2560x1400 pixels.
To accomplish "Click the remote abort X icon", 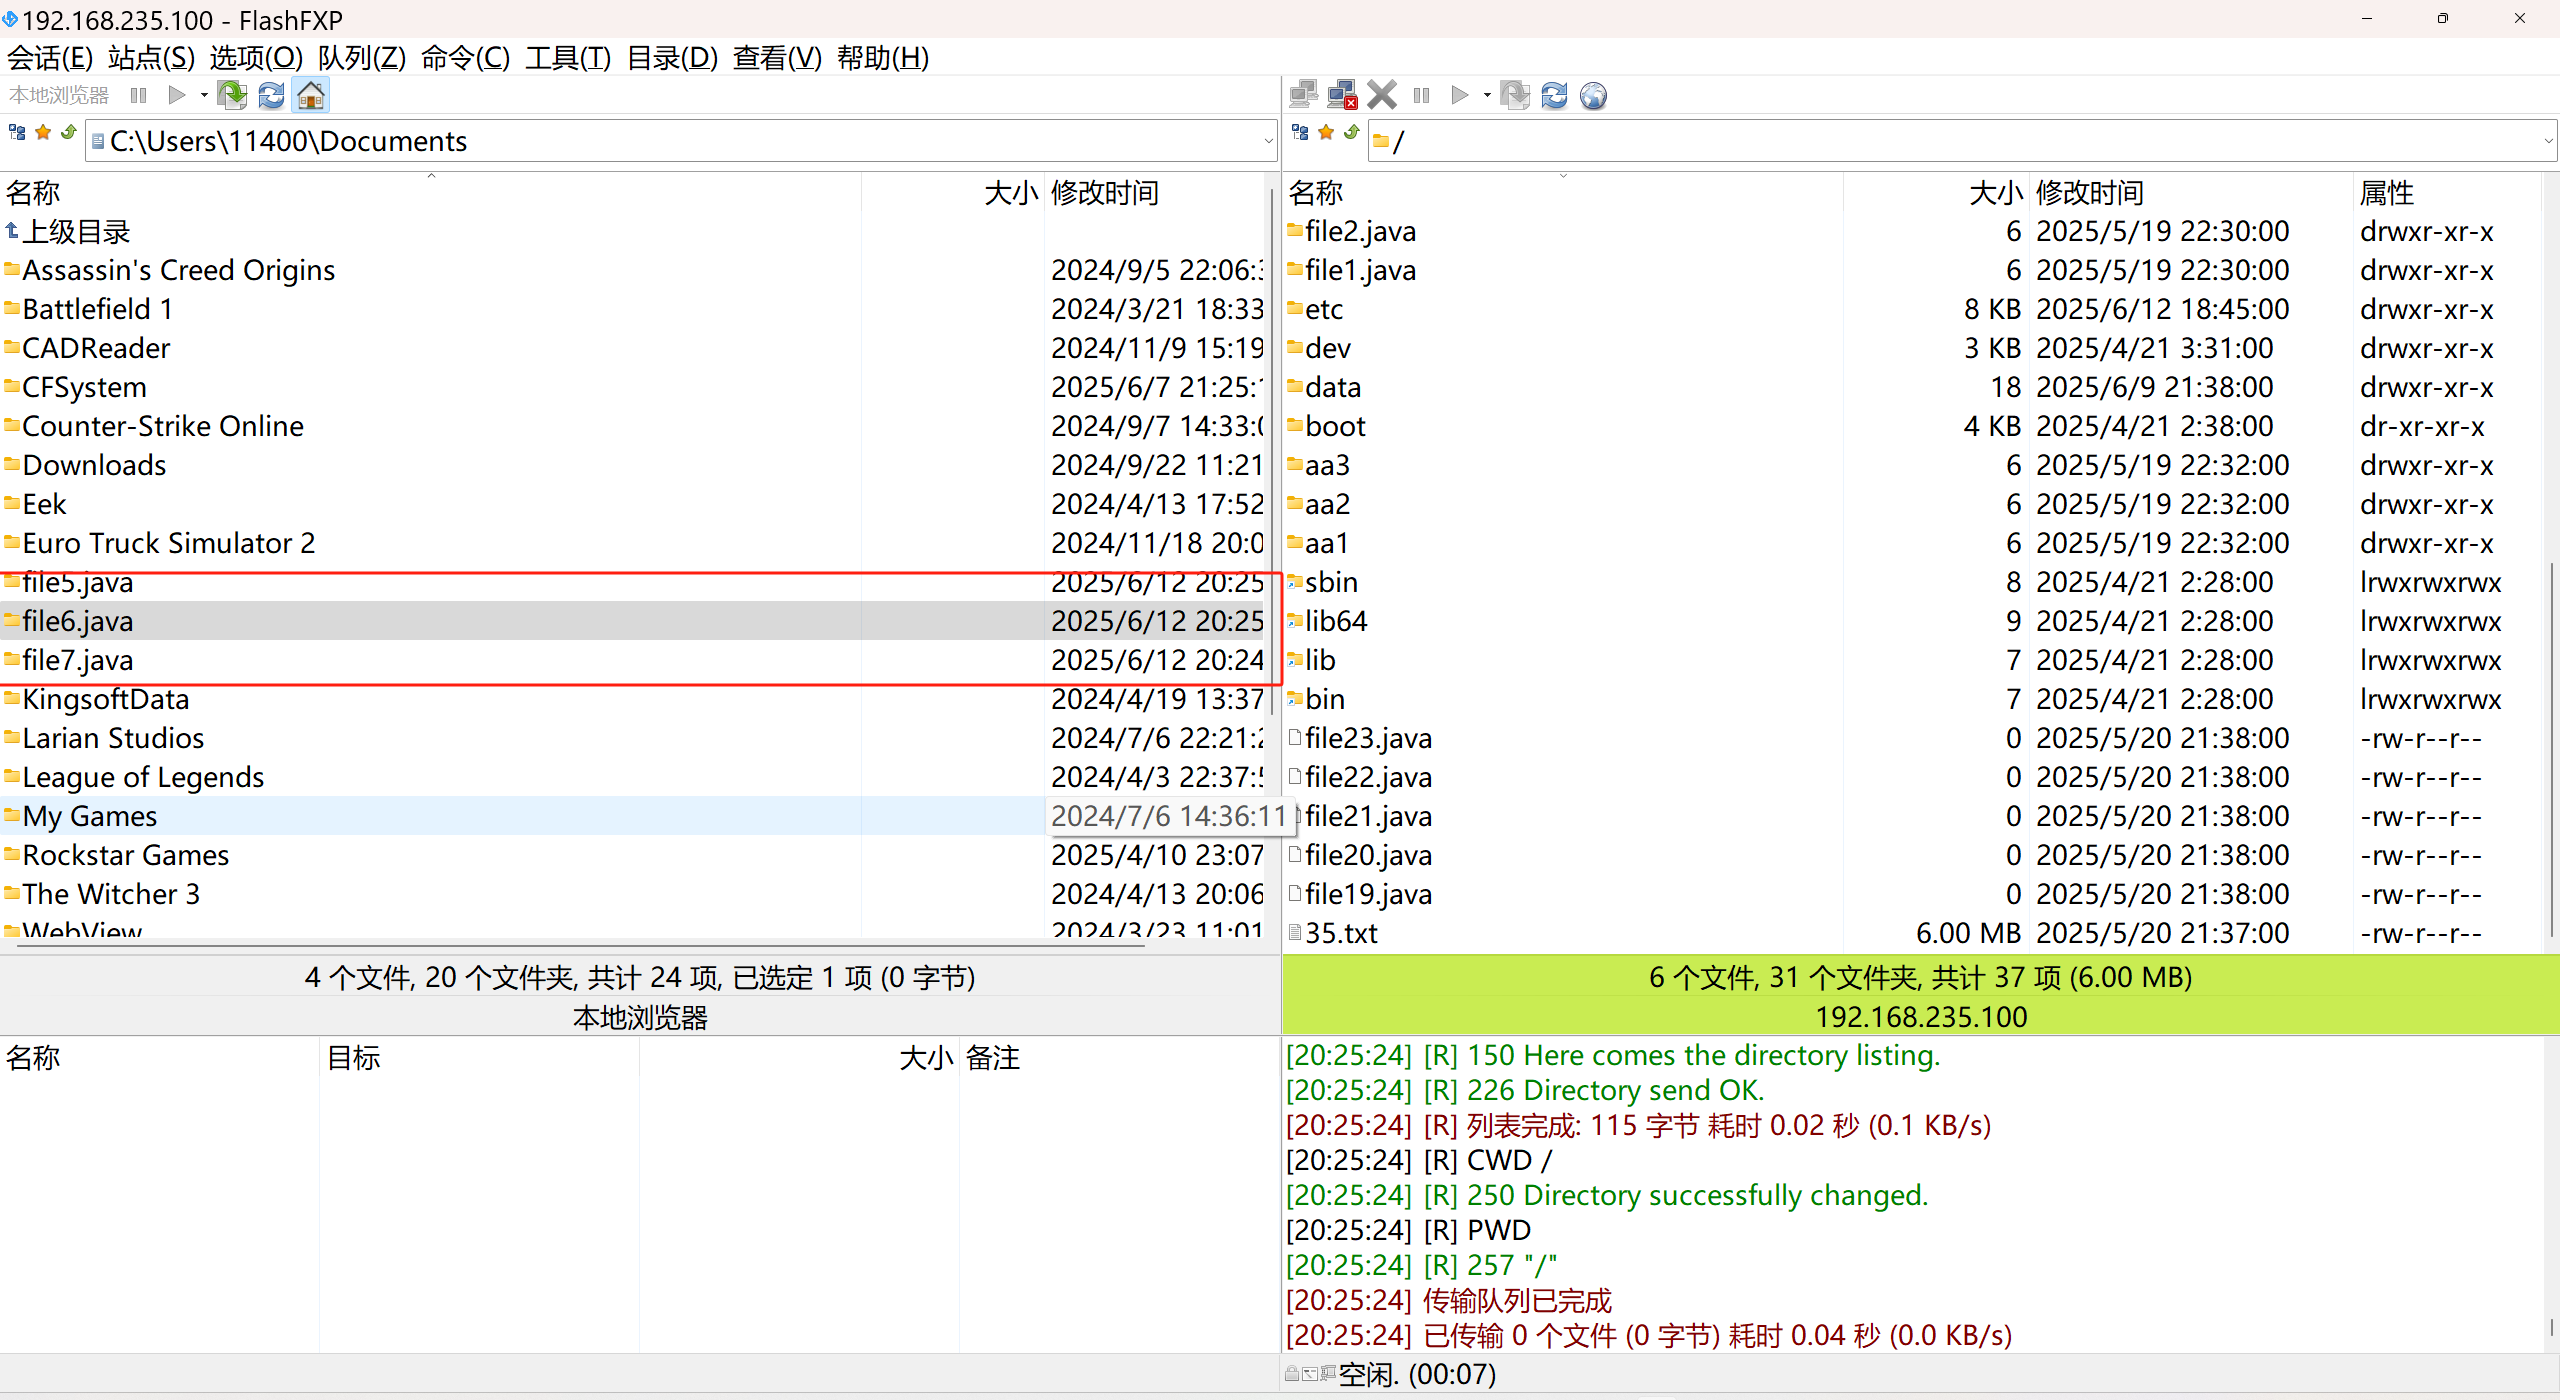I will [x=1382, y=95].
